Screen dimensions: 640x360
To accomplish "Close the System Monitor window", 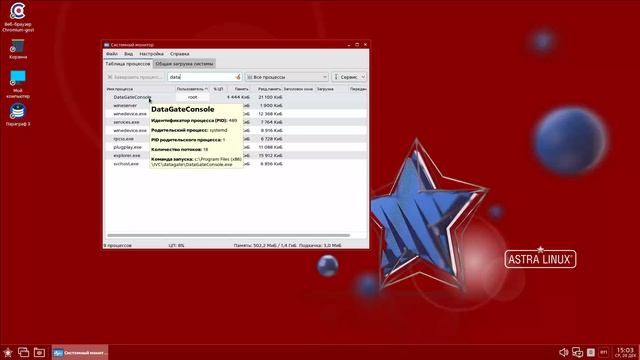I will [365, 44].
